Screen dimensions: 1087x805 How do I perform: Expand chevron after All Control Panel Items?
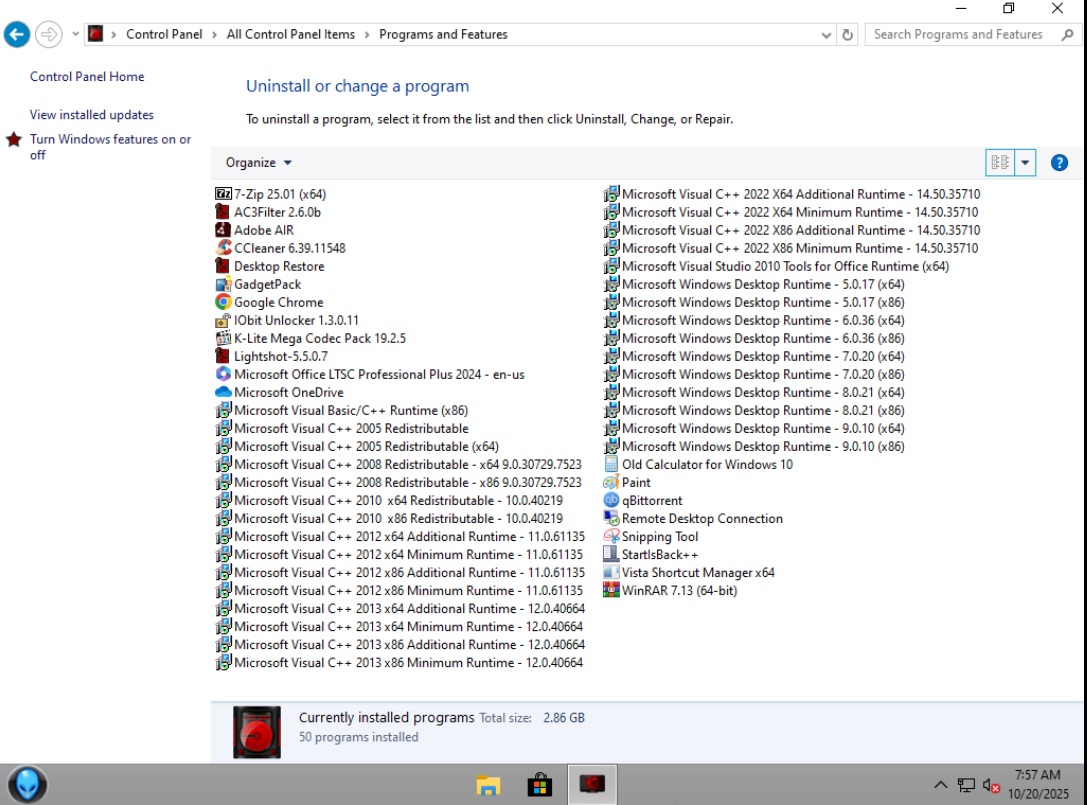point(367,35)
